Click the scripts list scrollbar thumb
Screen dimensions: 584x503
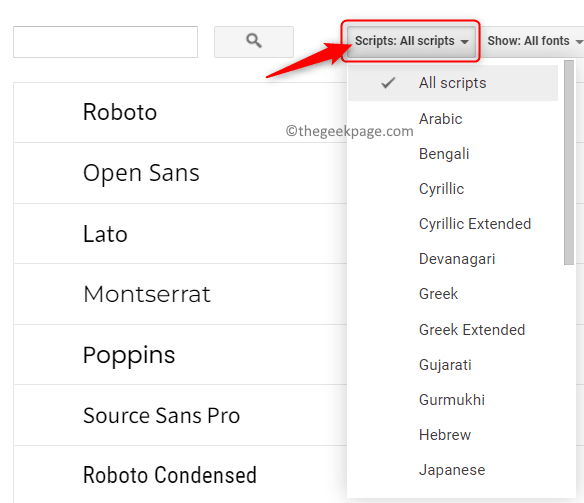click(x=569, y=163)
